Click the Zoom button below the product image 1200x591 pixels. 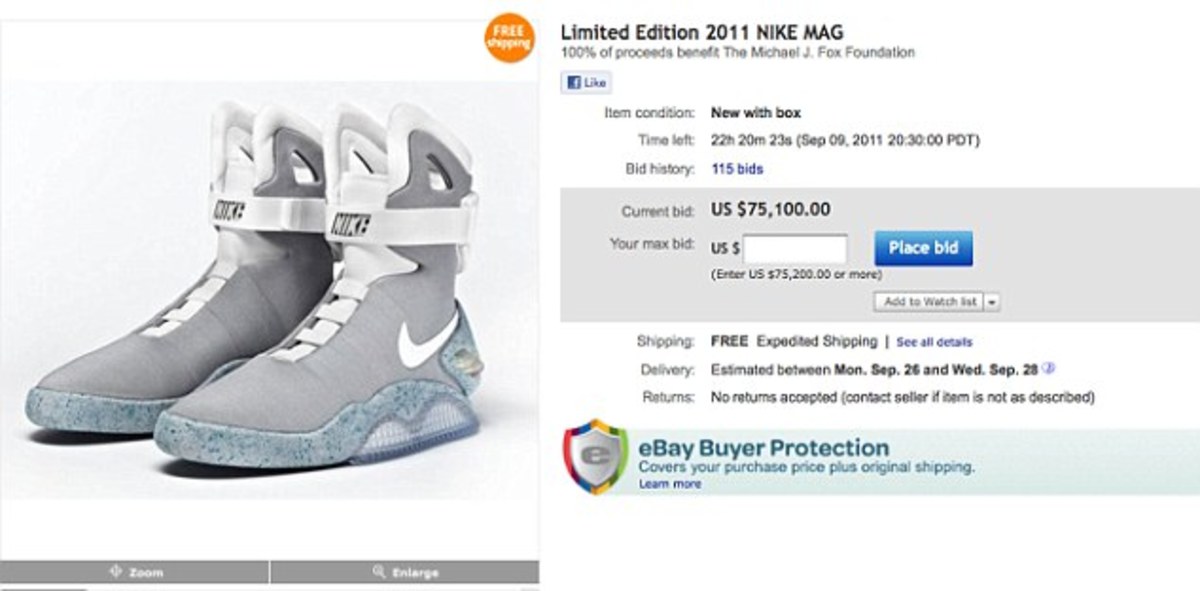click(135, 572)
